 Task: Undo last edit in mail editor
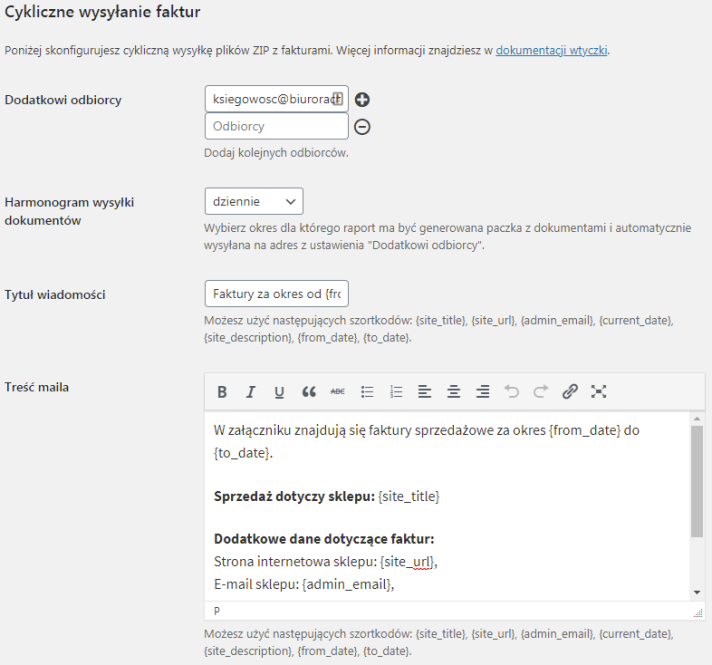(x=511, y=392)
